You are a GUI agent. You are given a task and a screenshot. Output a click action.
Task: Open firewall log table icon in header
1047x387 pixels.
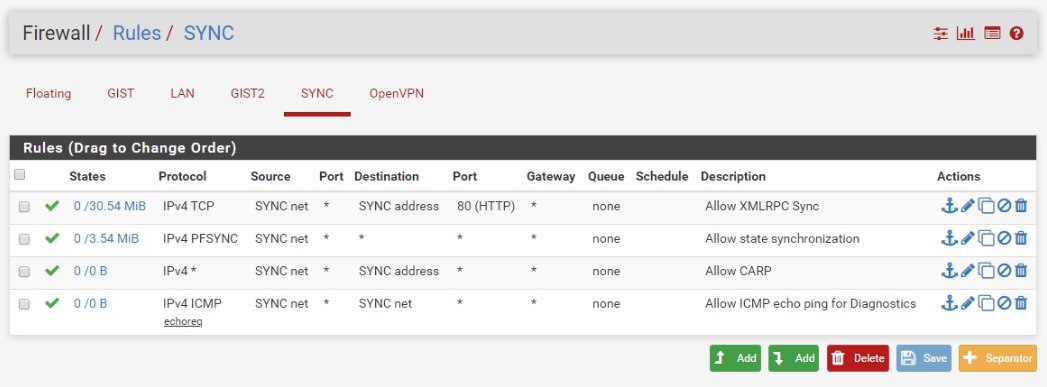(992, 33)
